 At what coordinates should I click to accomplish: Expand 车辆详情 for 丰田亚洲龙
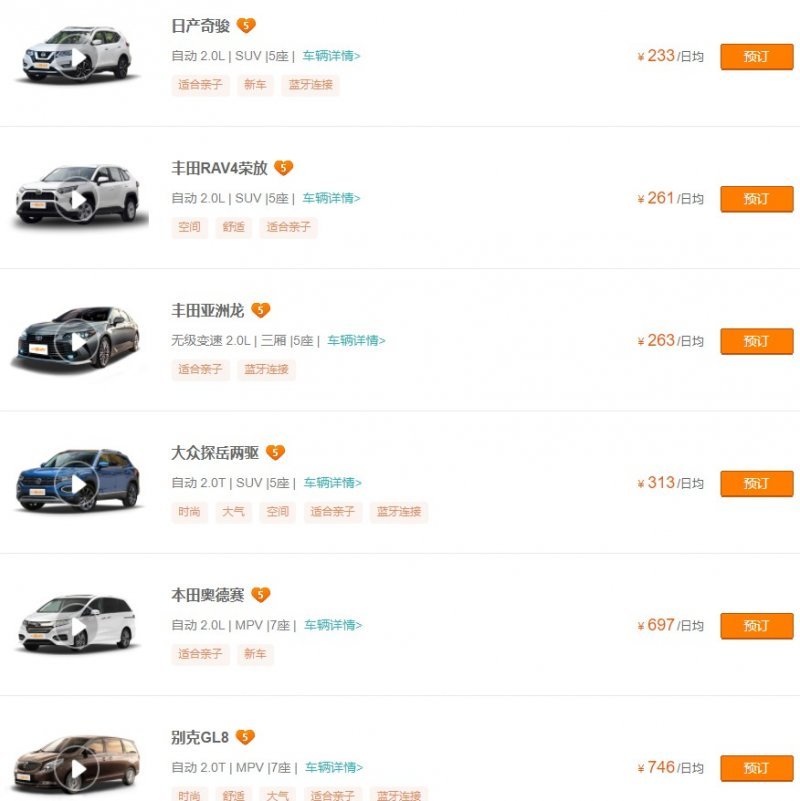tap(356, 340)
